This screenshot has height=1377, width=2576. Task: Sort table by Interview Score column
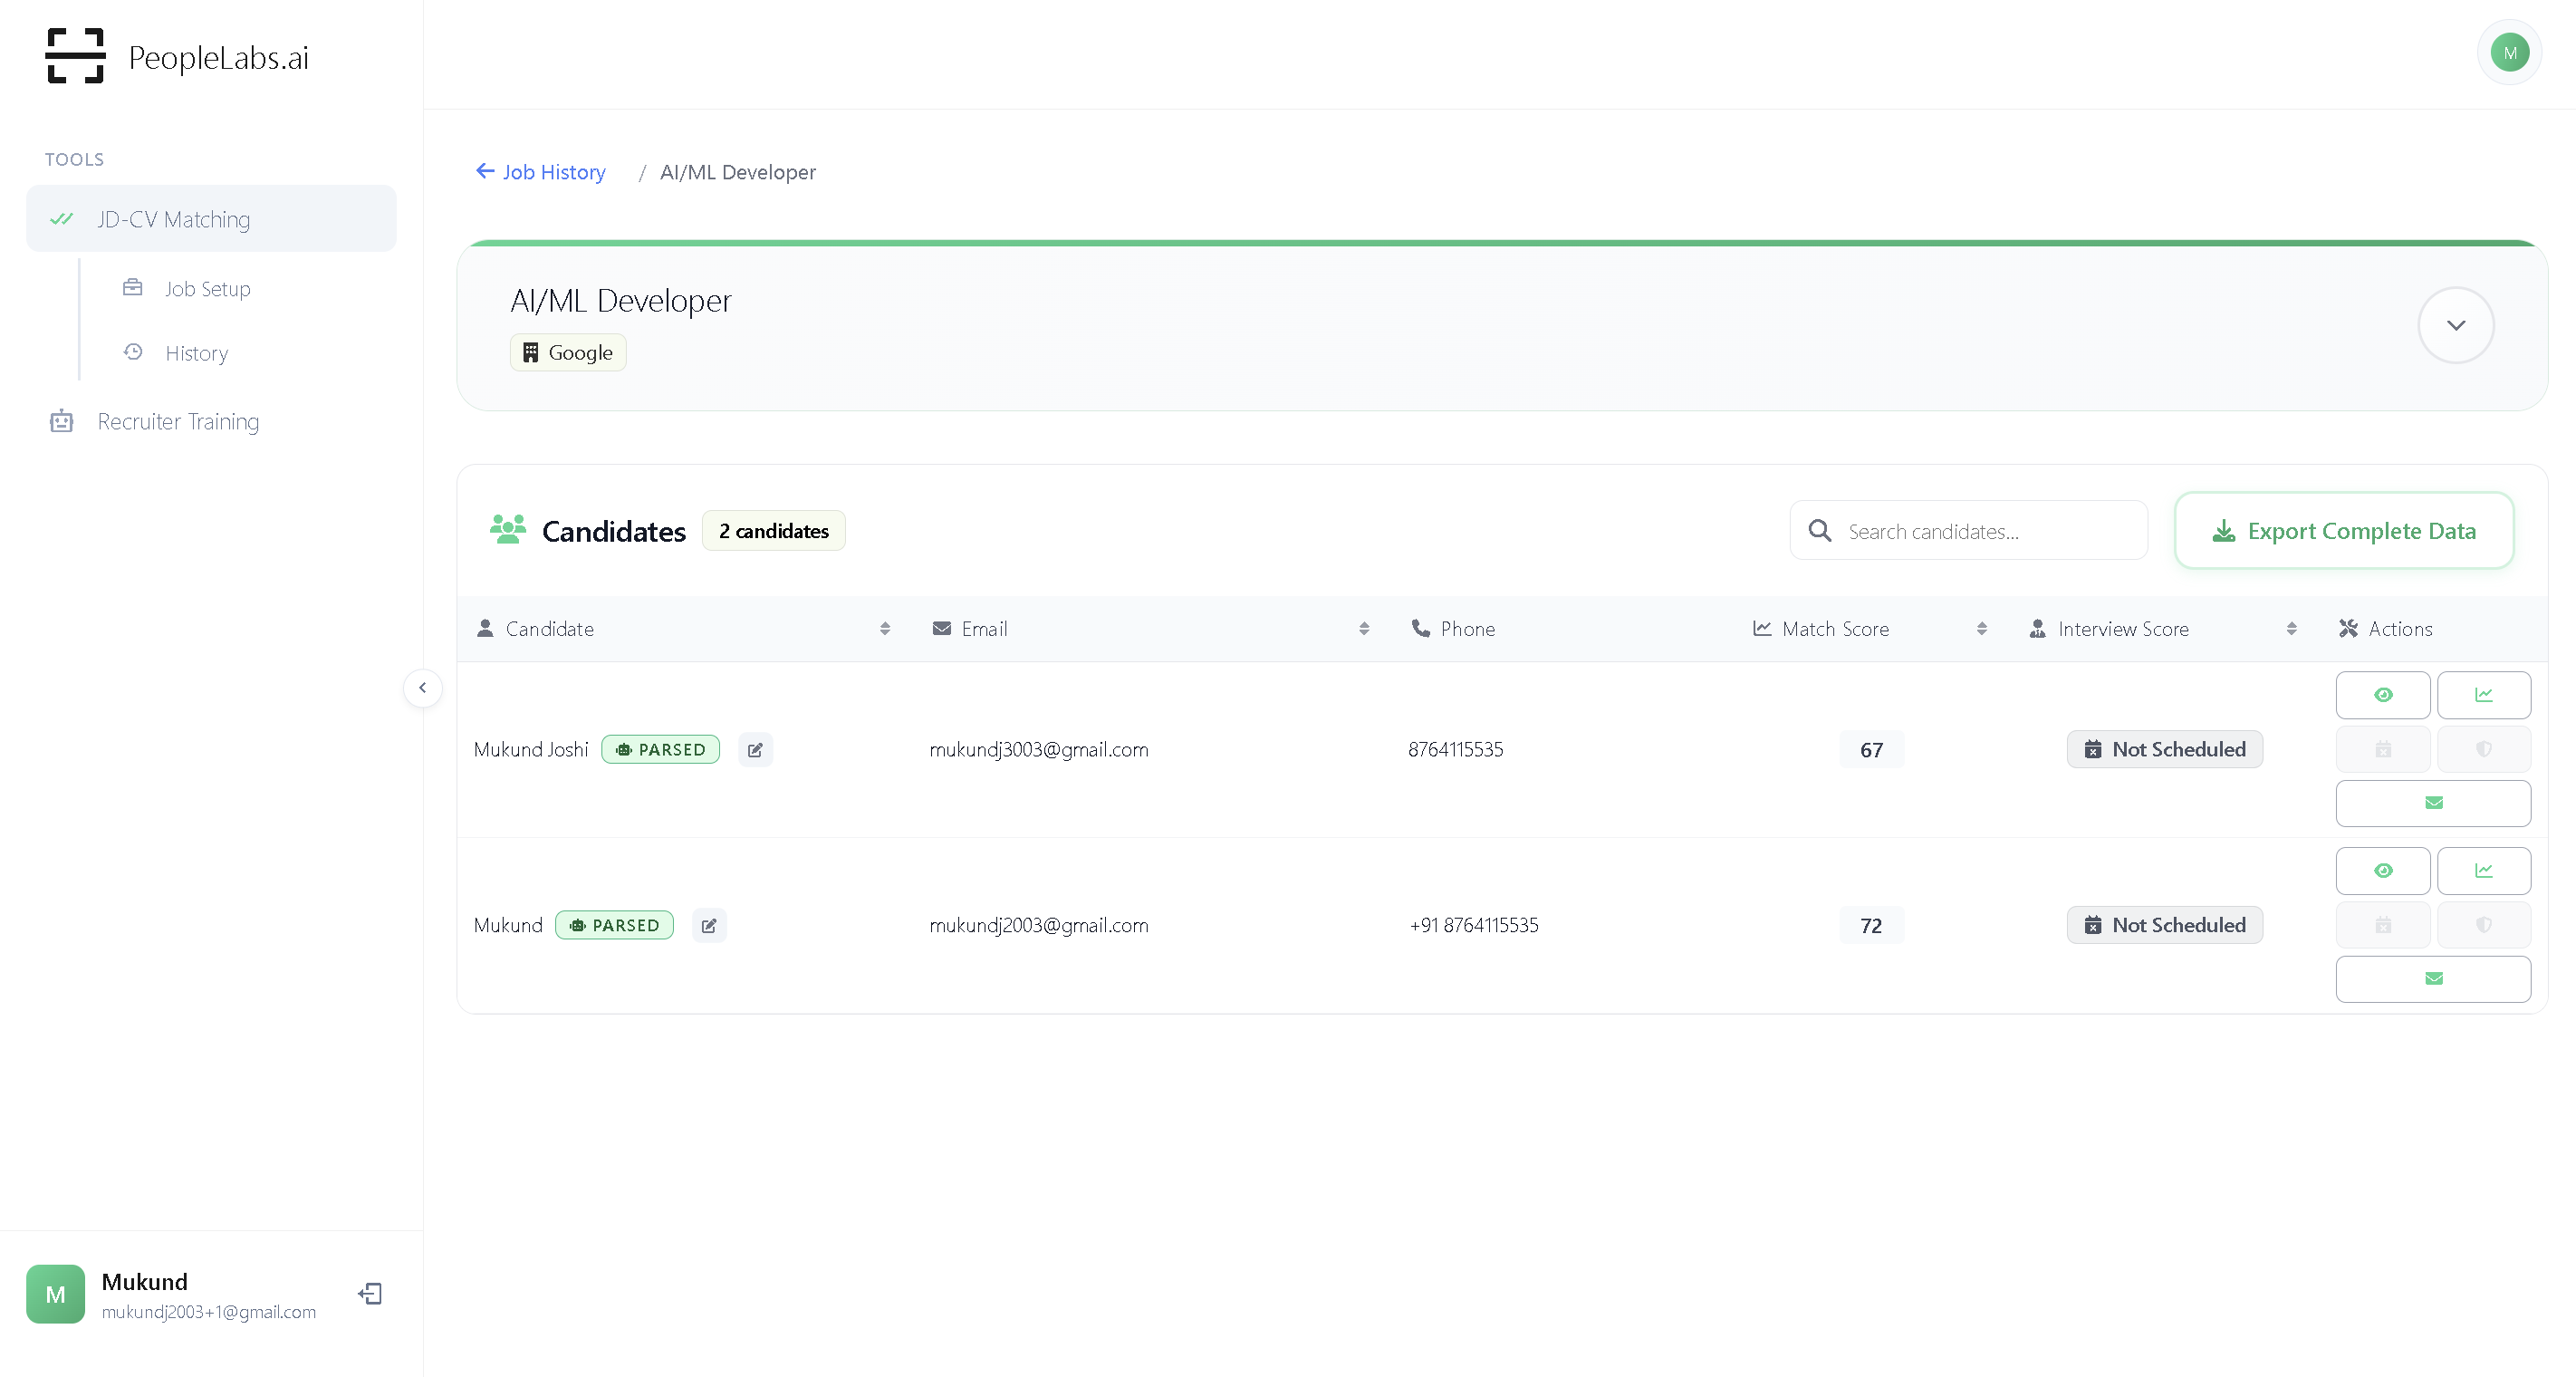click(2290, 629)
